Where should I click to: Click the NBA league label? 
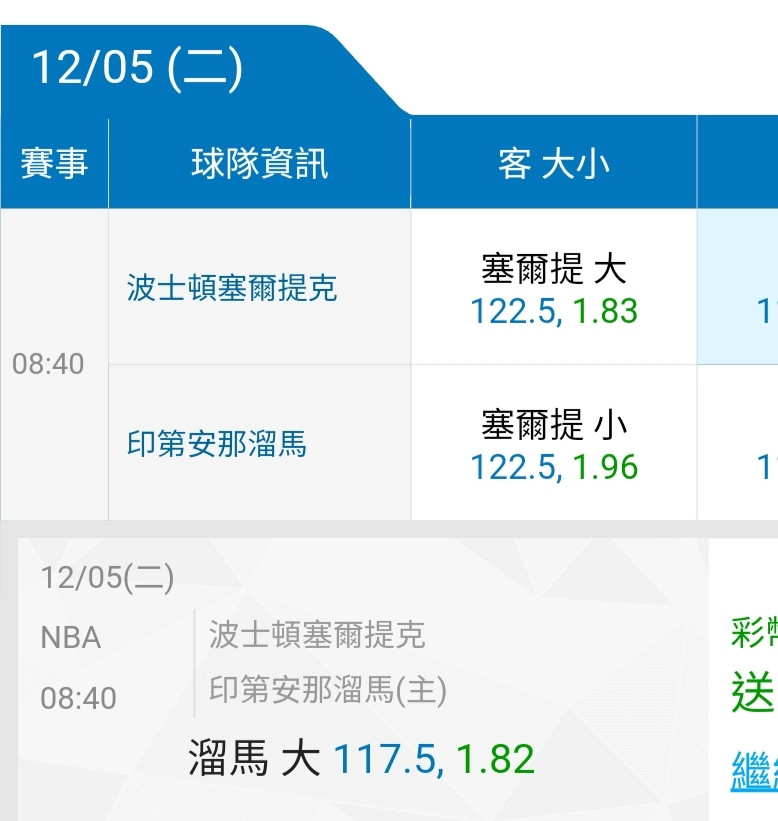(x=71, y=638)
